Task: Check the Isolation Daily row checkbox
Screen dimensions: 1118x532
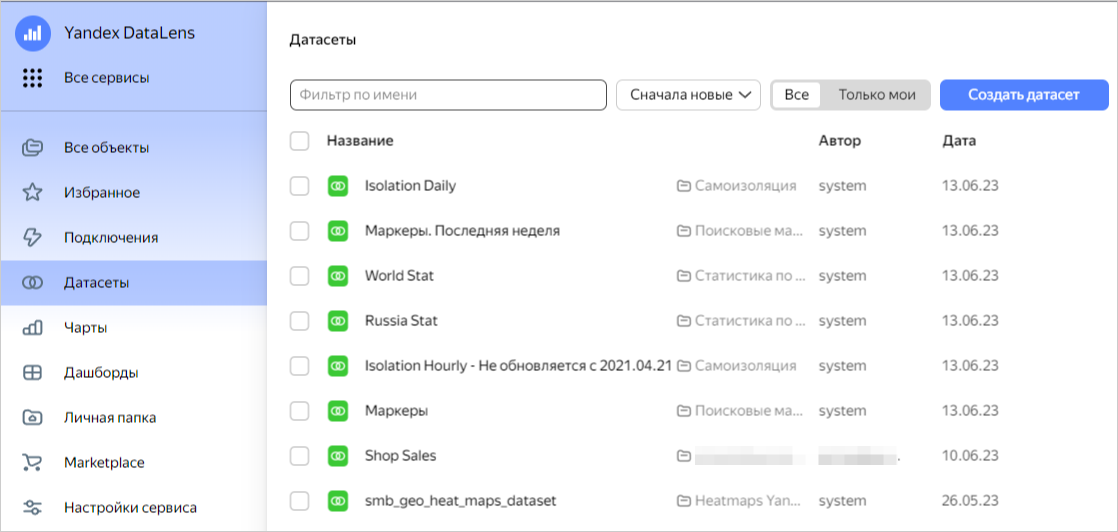Action: 299,186
